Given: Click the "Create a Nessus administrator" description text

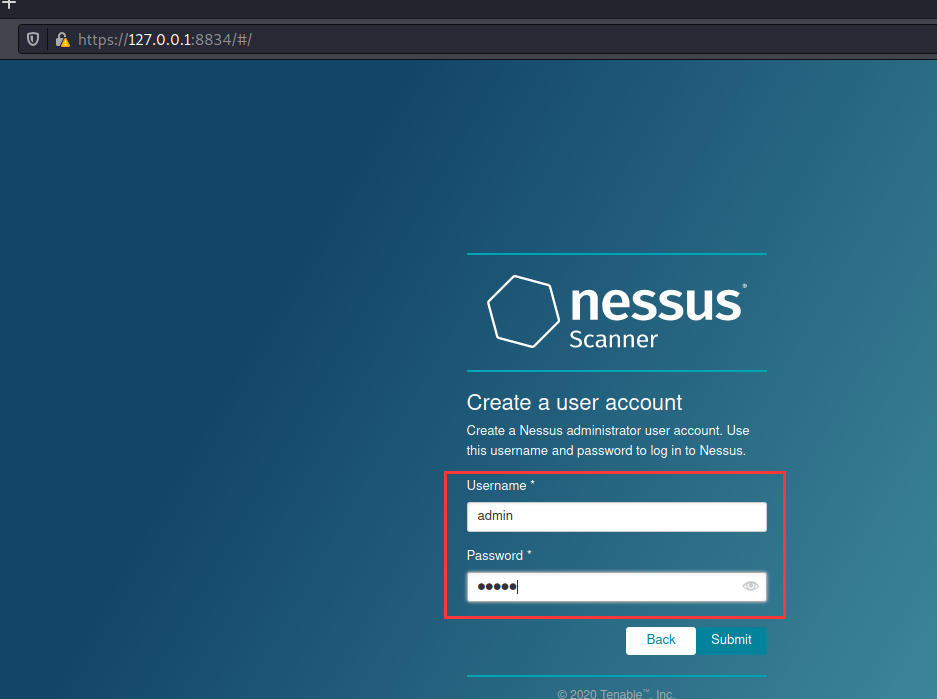Looking at the screenshot, I should click(x=607, y=440).
